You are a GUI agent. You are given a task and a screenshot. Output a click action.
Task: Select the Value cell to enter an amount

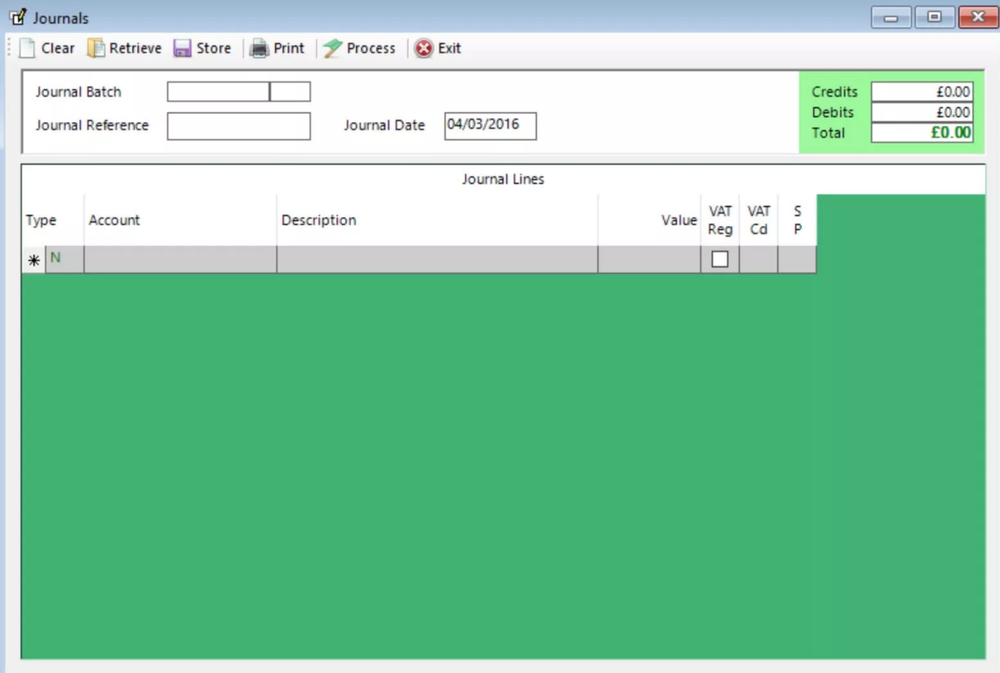pos(648,259)
